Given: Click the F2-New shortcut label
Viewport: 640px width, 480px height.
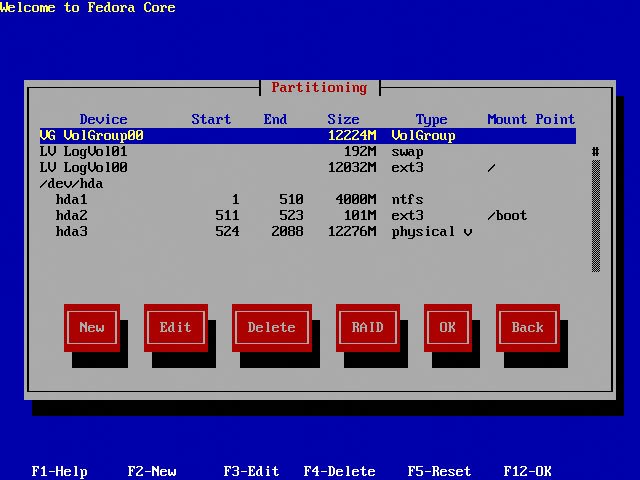Looking at the screenshot, I should 152,471.
